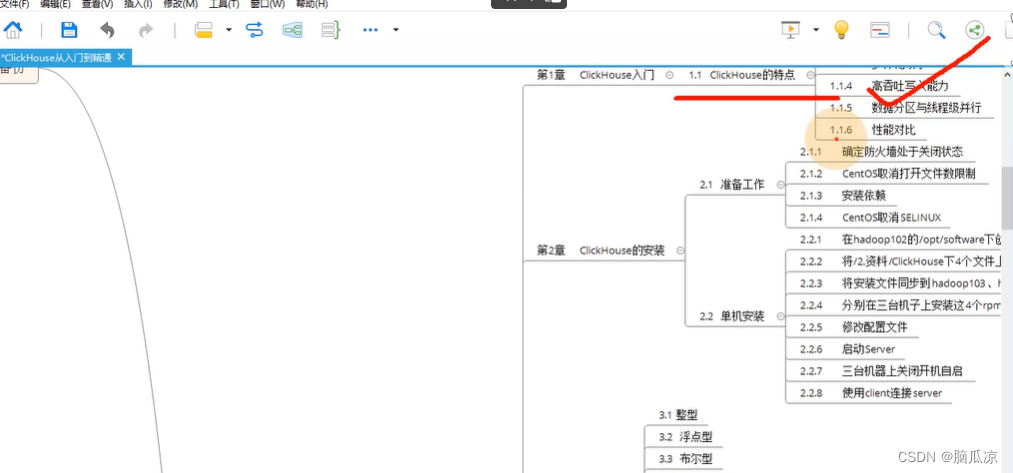Collapse the 1.1 ClickHouse的特点 branch
Screen dimensions: 1013x473
click(810, 75)
